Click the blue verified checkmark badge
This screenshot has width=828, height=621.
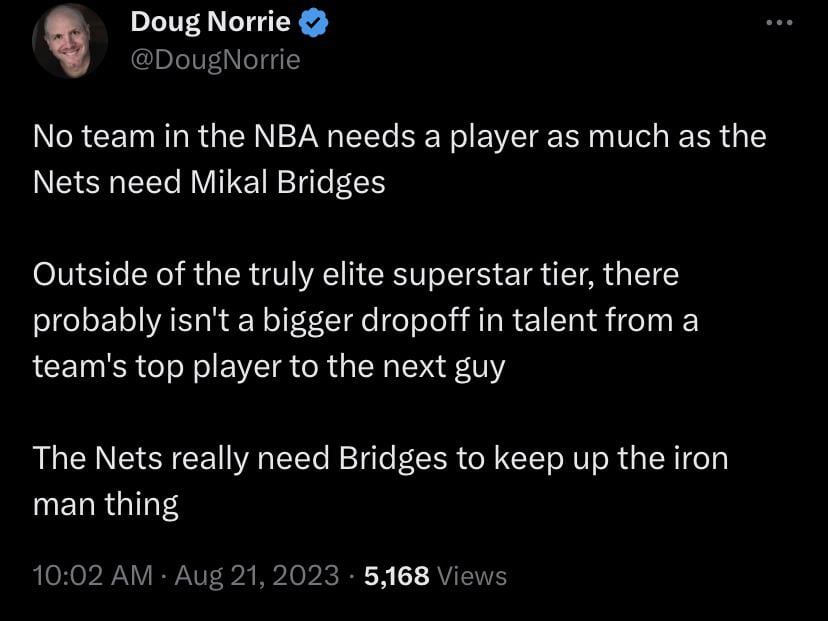(x=315, y=23)
